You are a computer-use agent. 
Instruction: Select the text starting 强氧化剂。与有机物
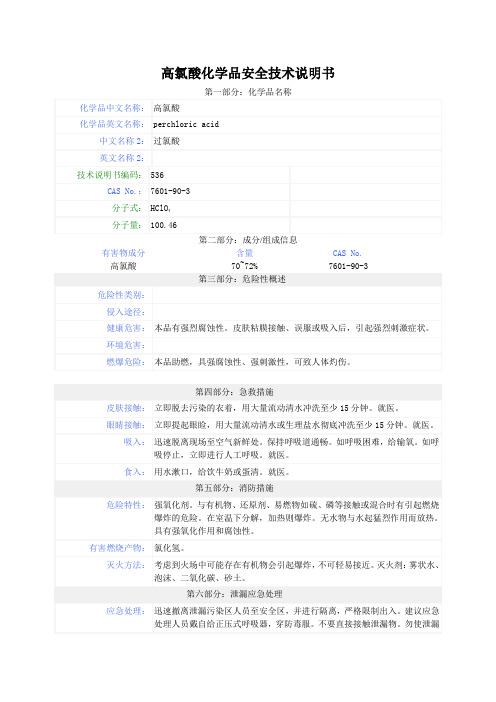coord(297,518)
